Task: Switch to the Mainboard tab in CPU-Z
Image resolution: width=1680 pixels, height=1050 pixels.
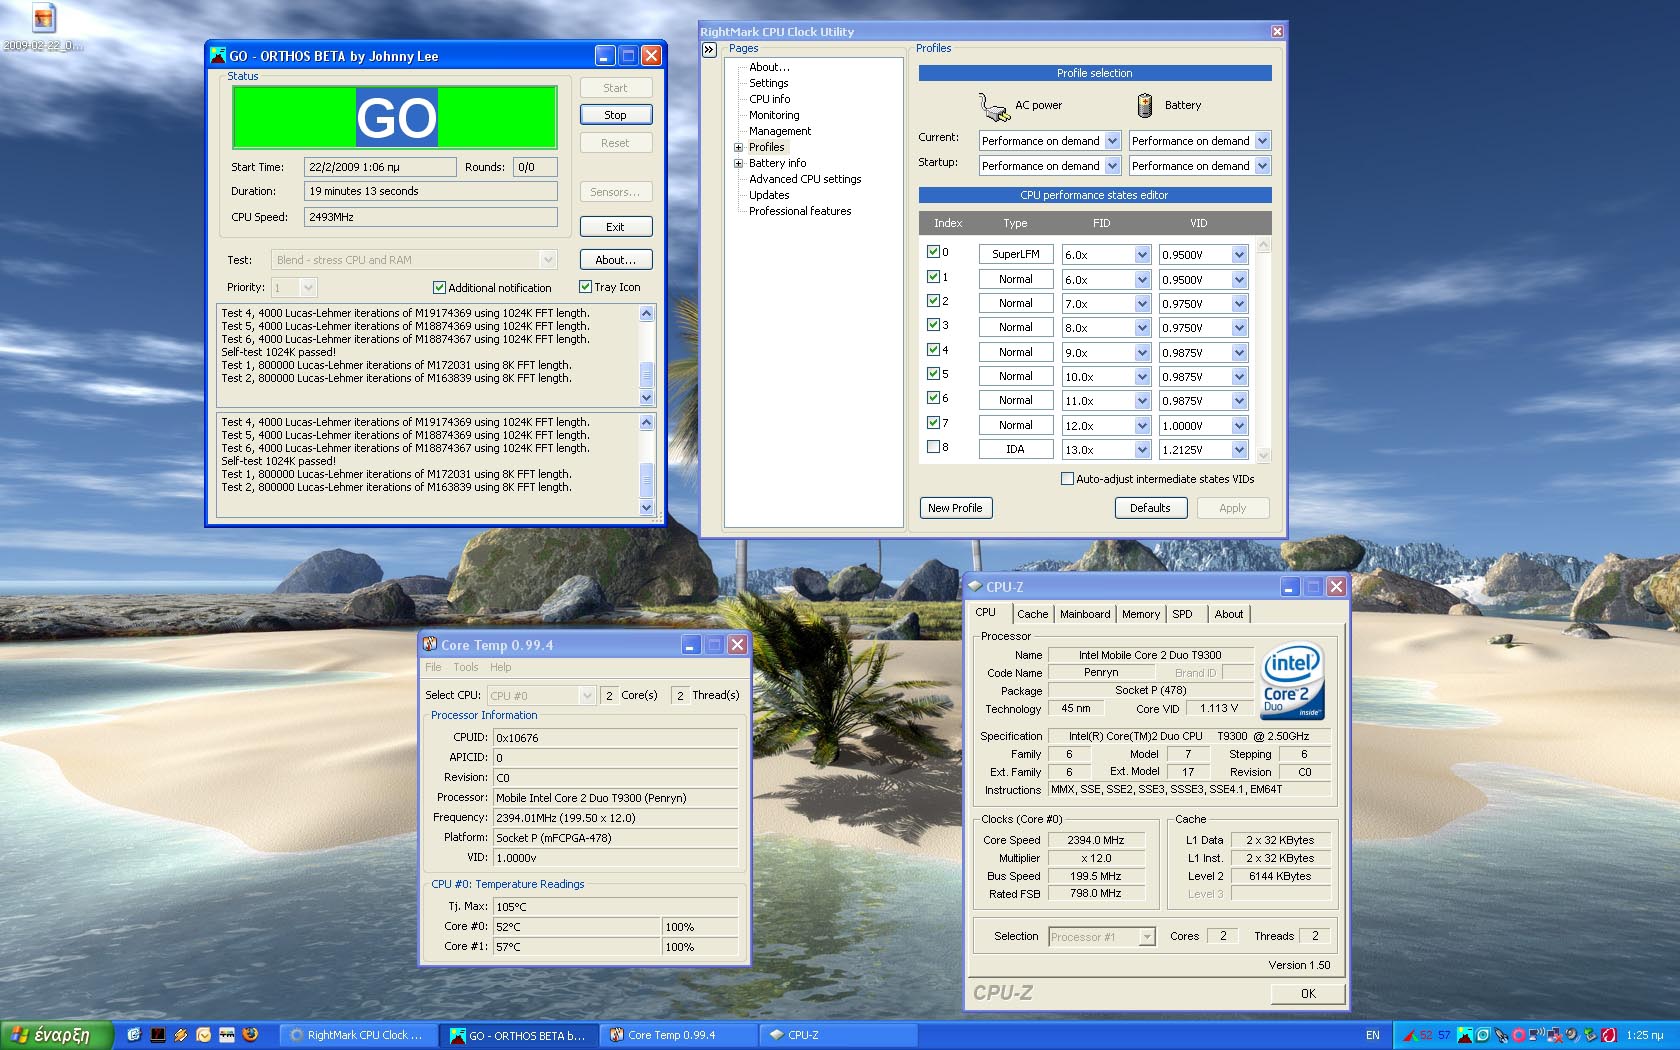Action: (1085, 614)
